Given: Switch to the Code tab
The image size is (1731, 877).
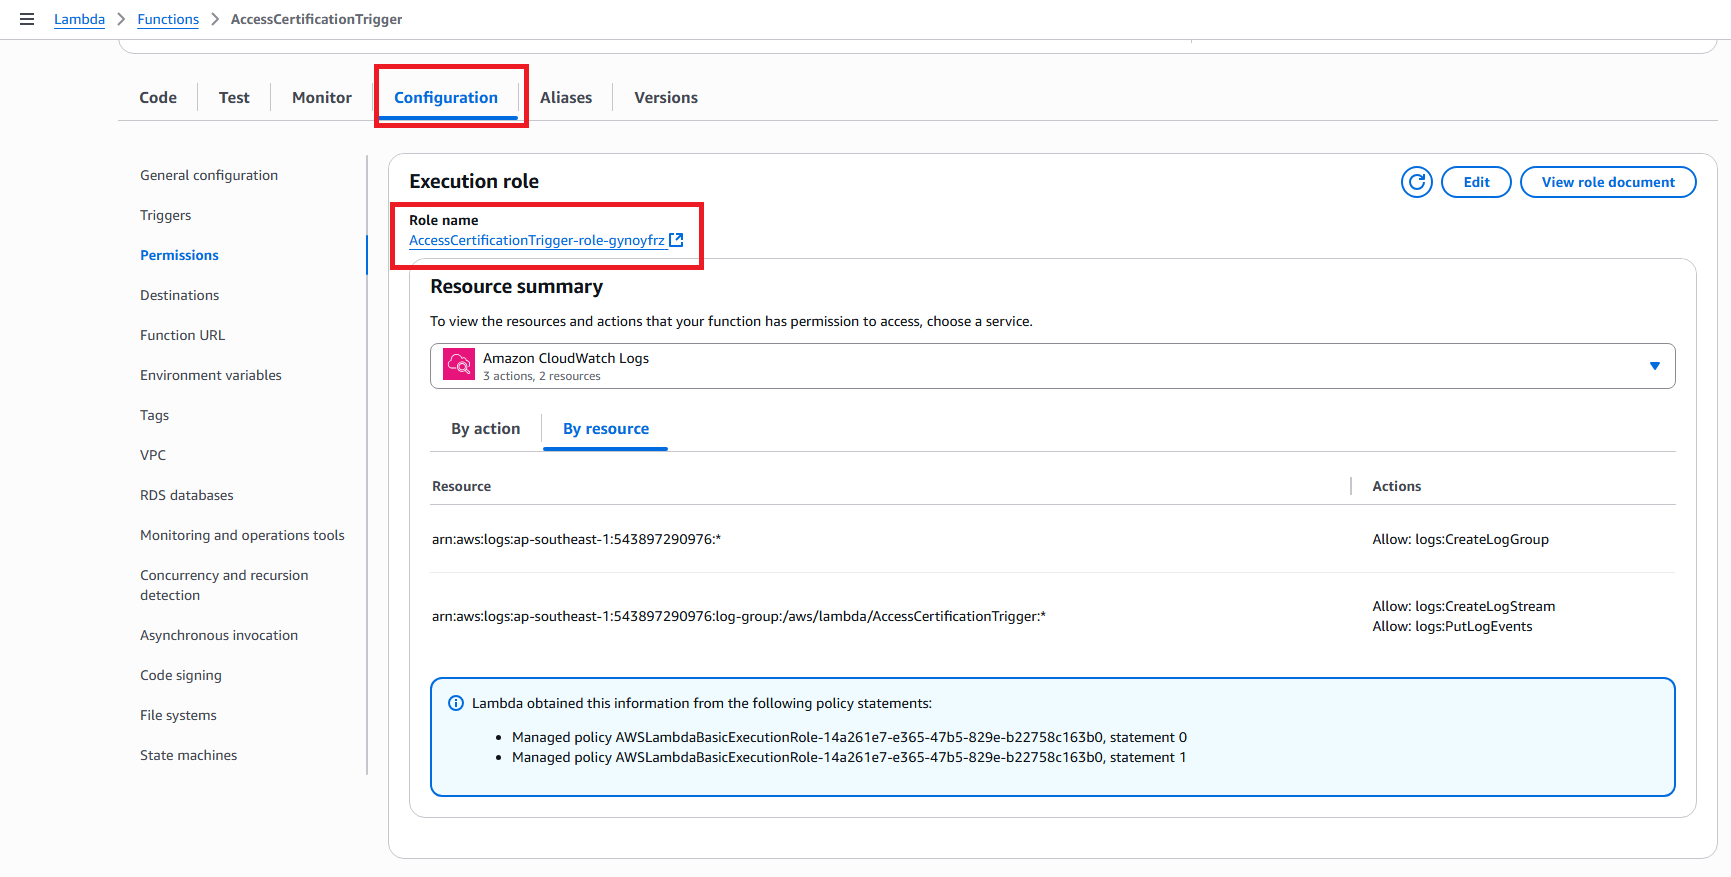Looking at the screenshot, I should tap(158, 97).
